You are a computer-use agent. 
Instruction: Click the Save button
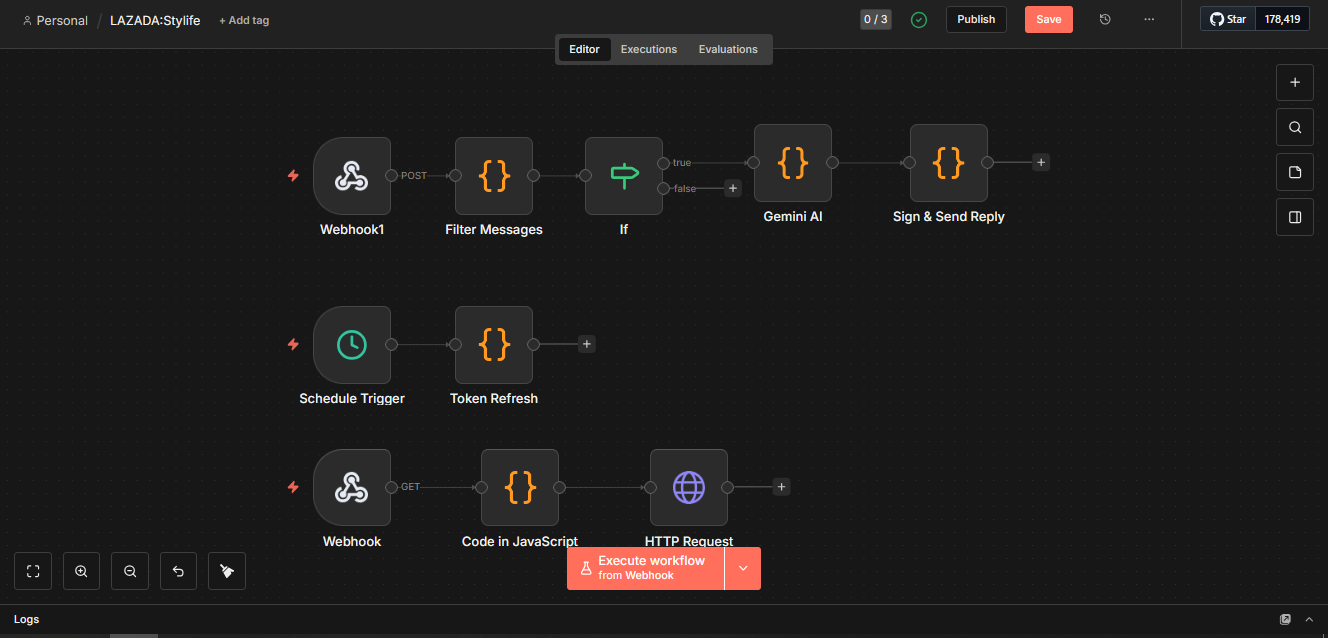[x=1049, y=20]
